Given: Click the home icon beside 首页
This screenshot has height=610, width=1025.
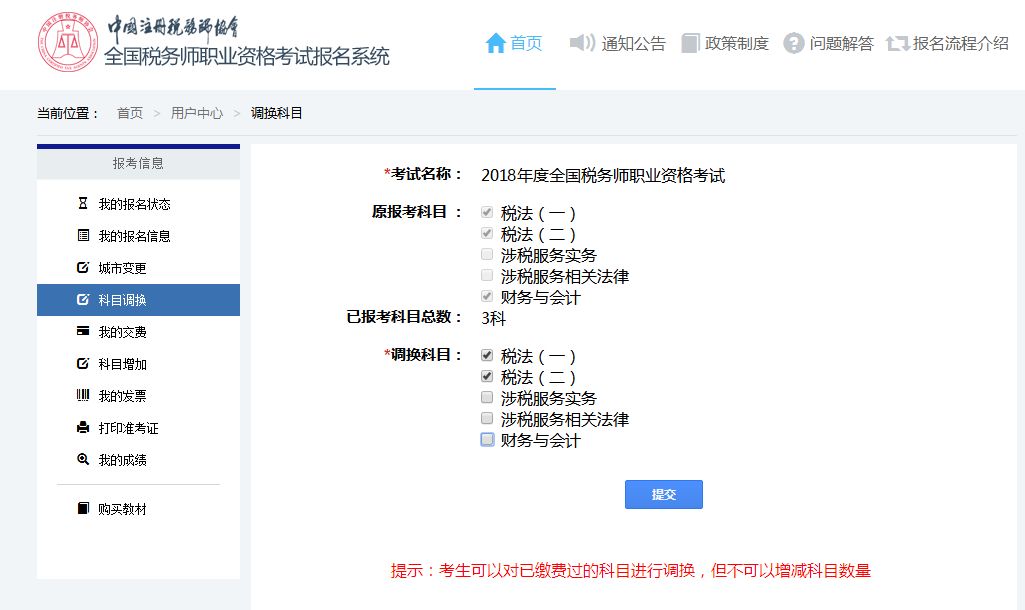Looking at the screenshot, I should pyautogui.click(x=495, y=43).
